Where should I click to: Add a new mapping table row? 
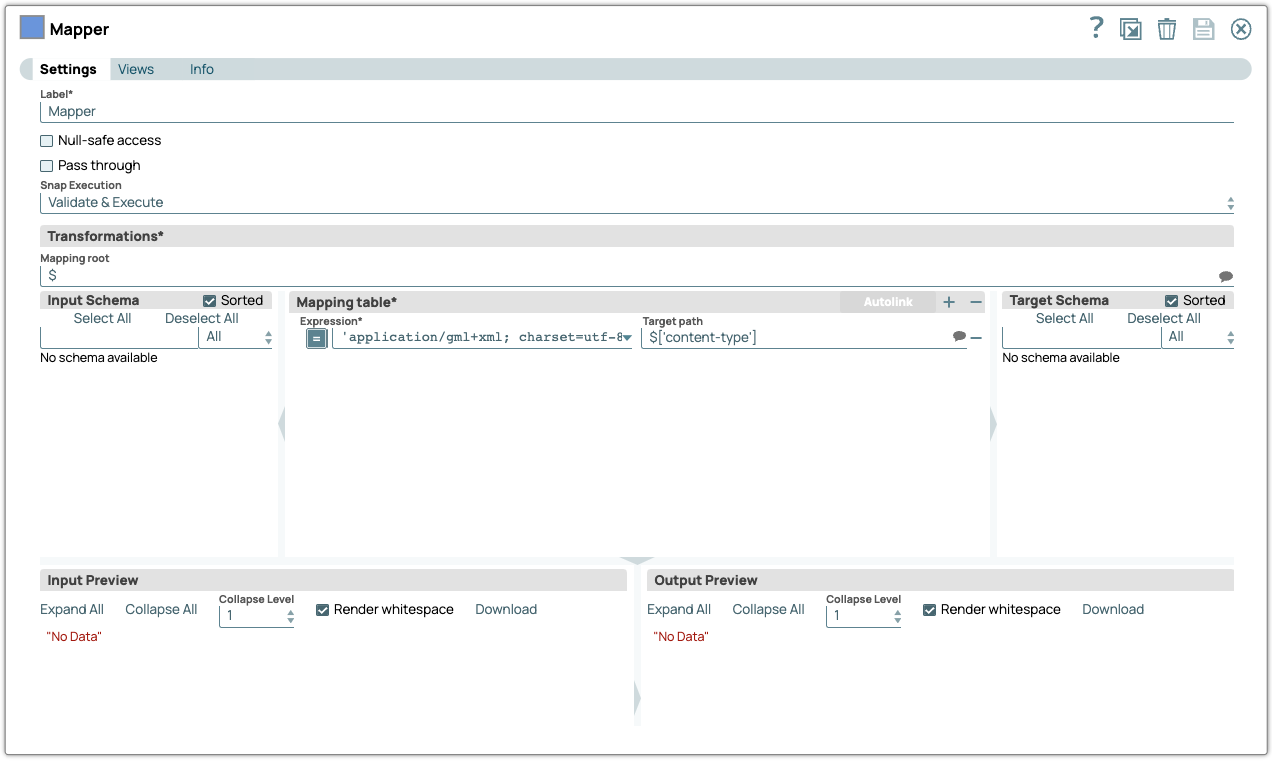tap(948, 300)
